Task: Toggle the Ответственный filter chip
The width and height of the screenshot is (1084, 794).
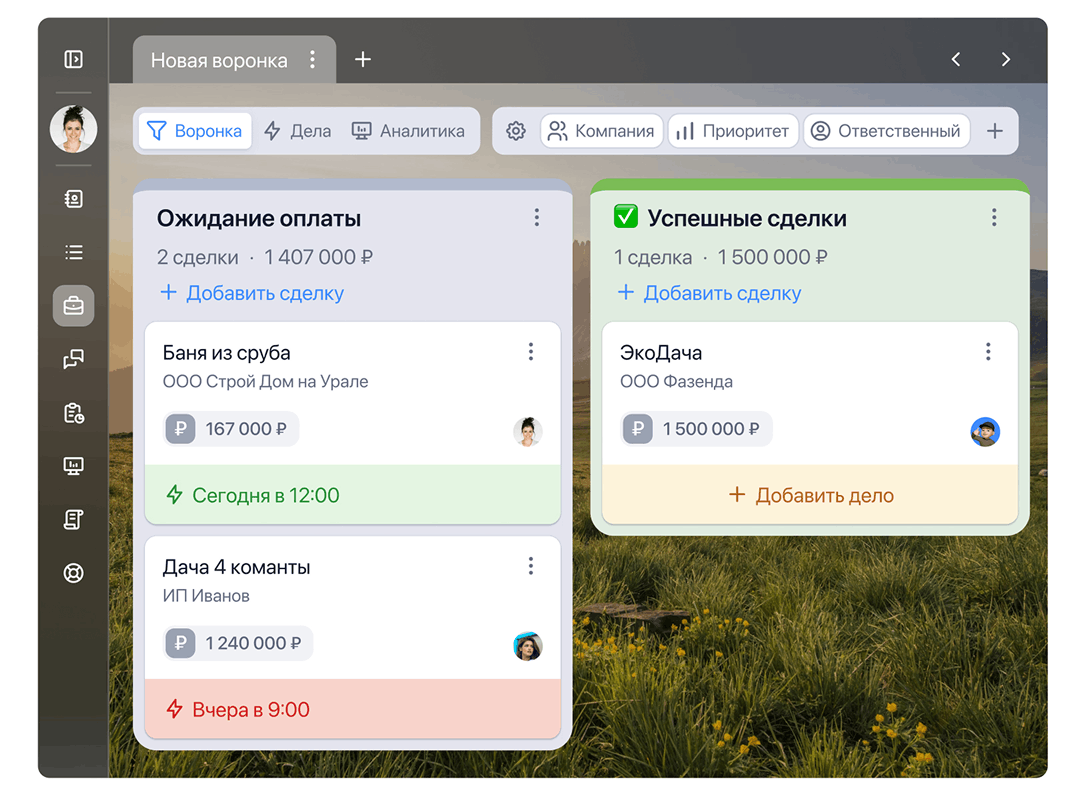Action: pyautogui.click(x=887, y=130)
